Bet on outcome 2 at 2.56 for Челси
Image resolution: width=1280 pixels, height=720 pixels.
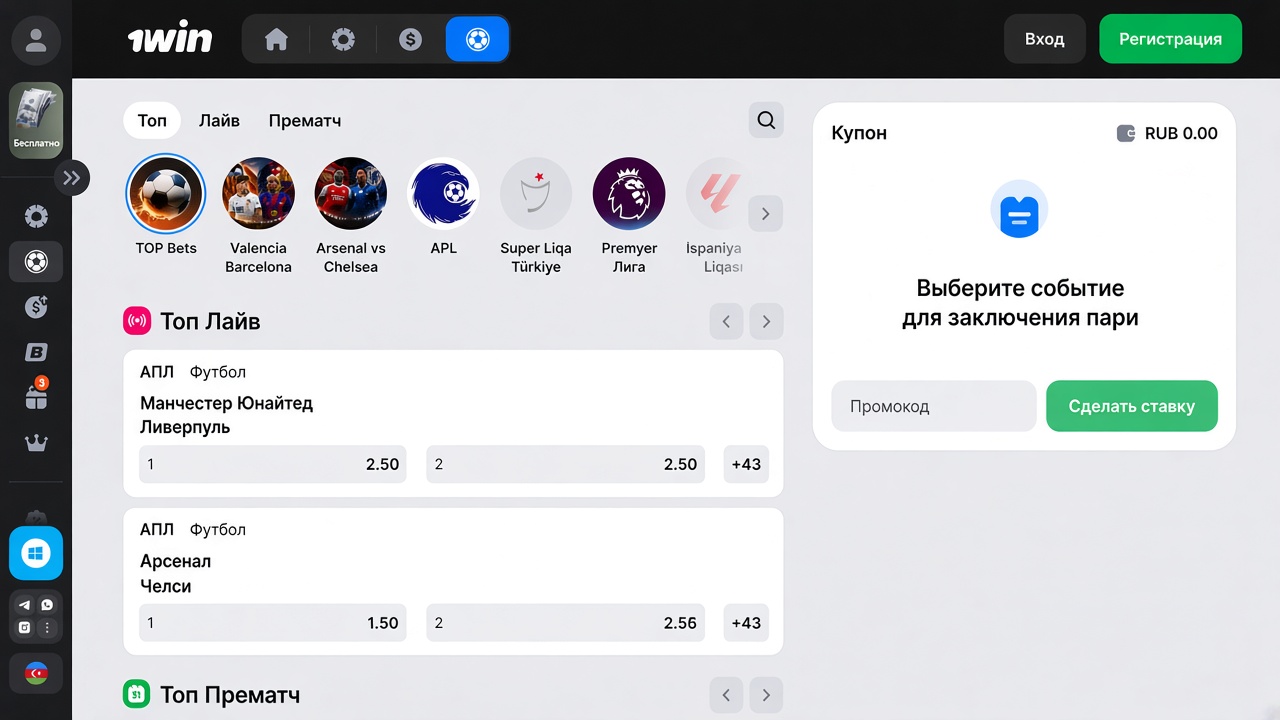[x=566, y=623]
